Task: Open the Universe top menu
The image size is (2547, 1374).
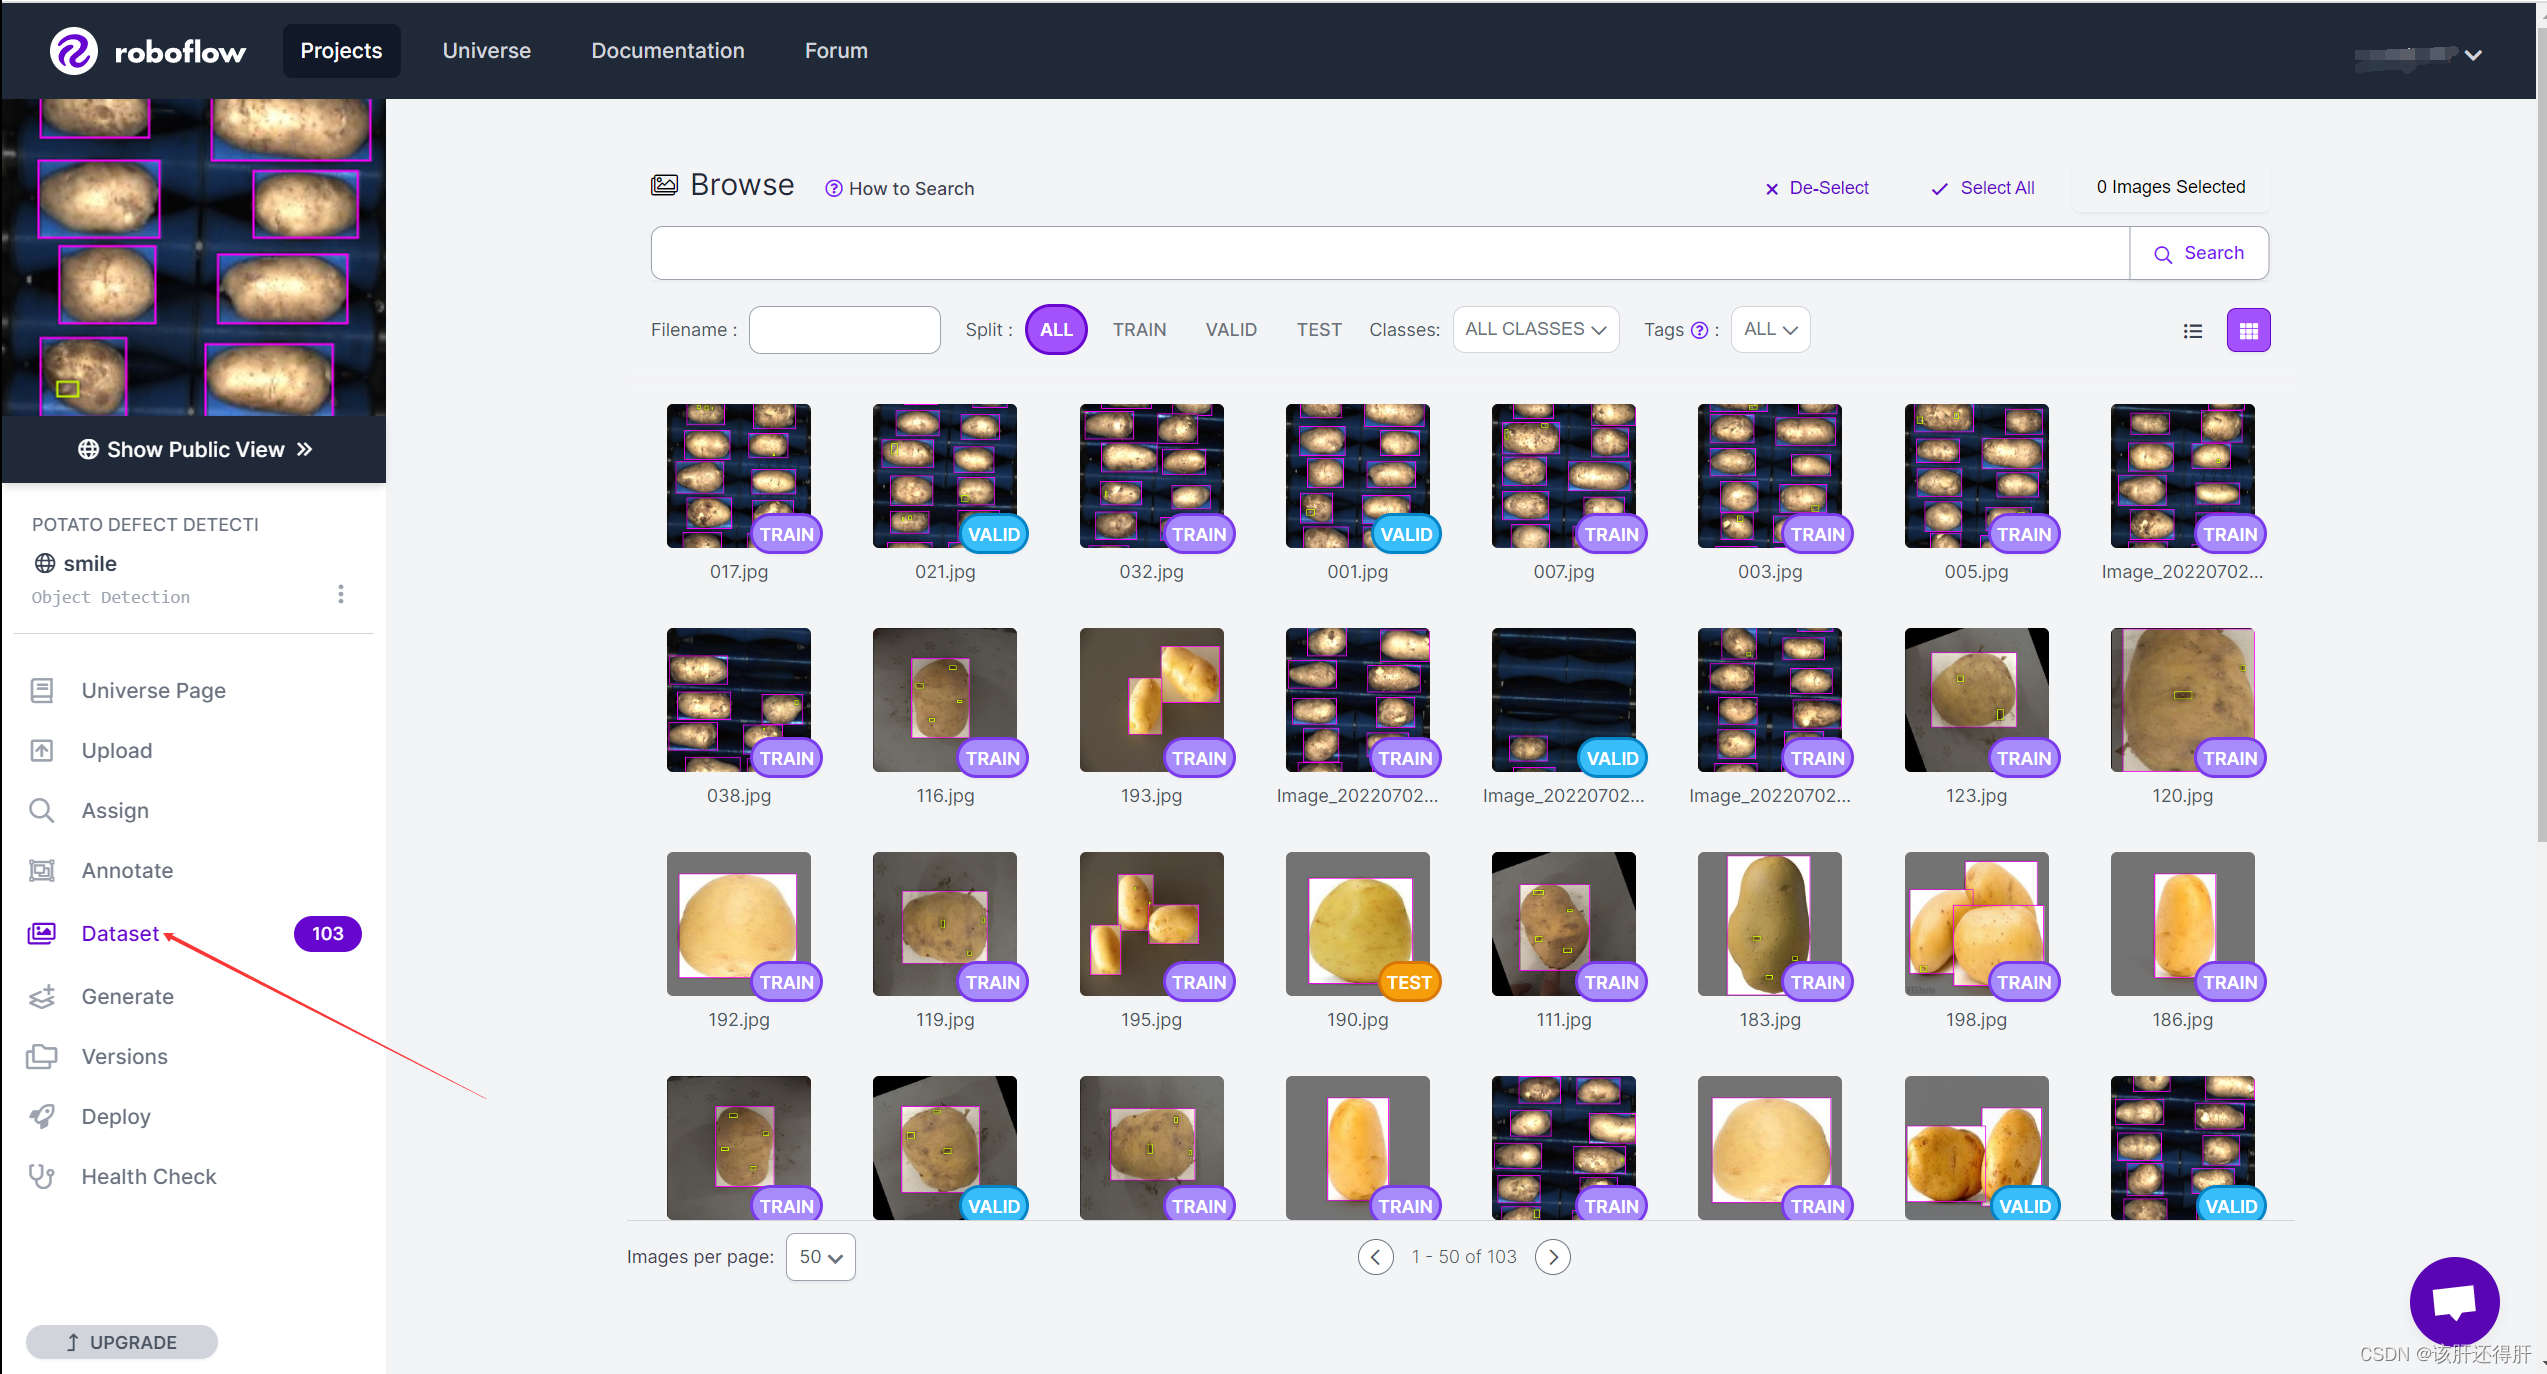Action: click(x=486, y=51)
